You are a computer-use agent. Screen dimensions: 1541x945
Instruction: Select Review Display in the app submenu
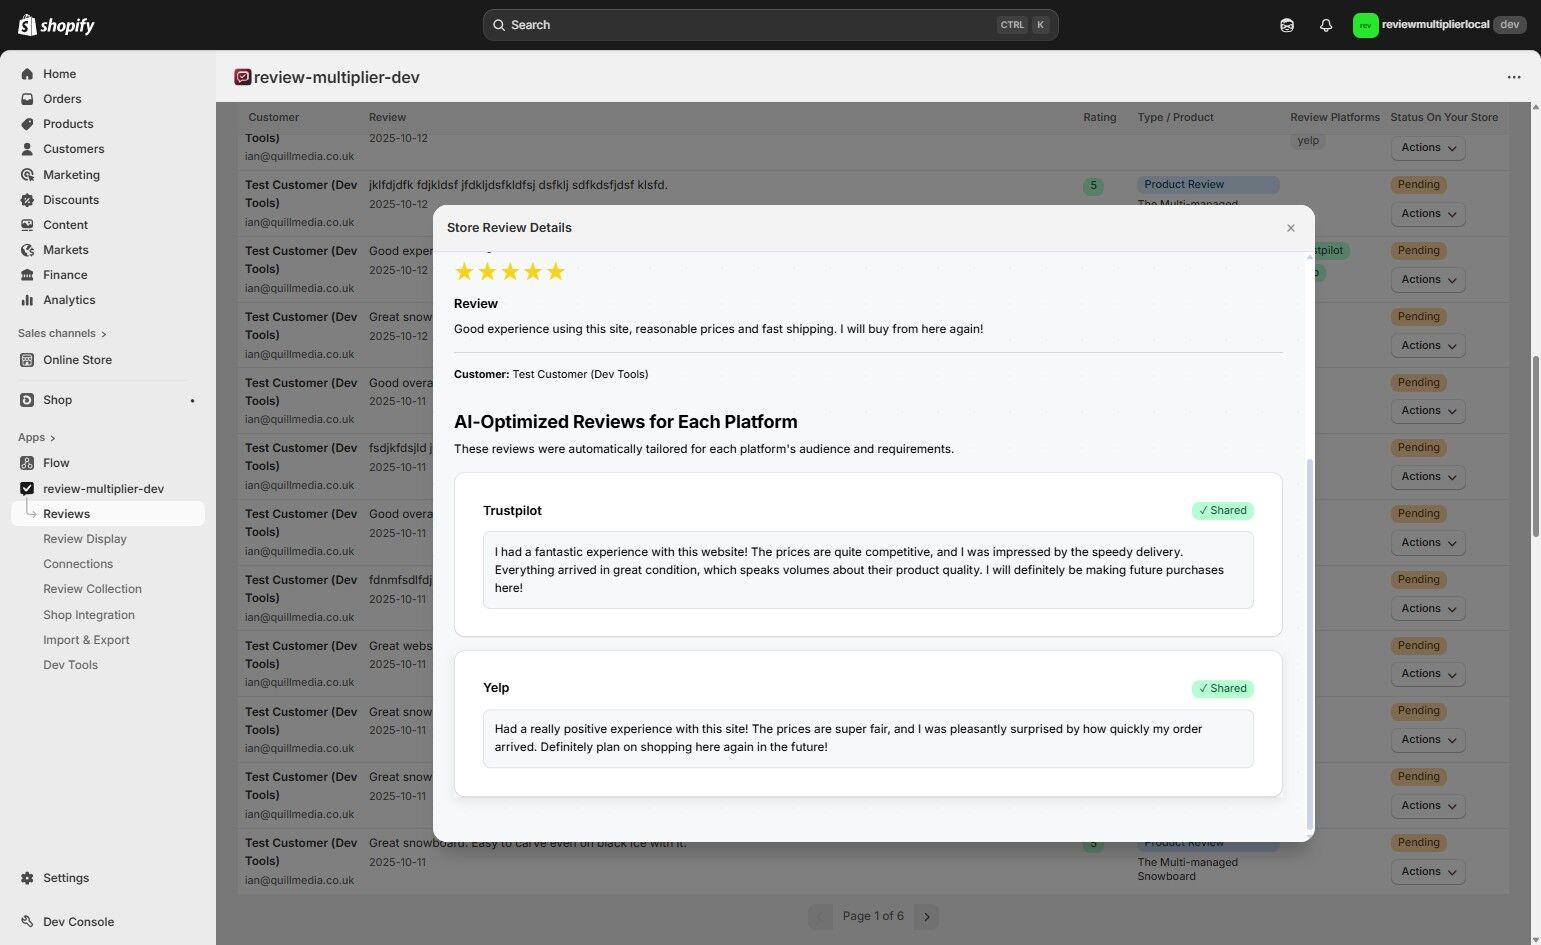tap(84, 538)
